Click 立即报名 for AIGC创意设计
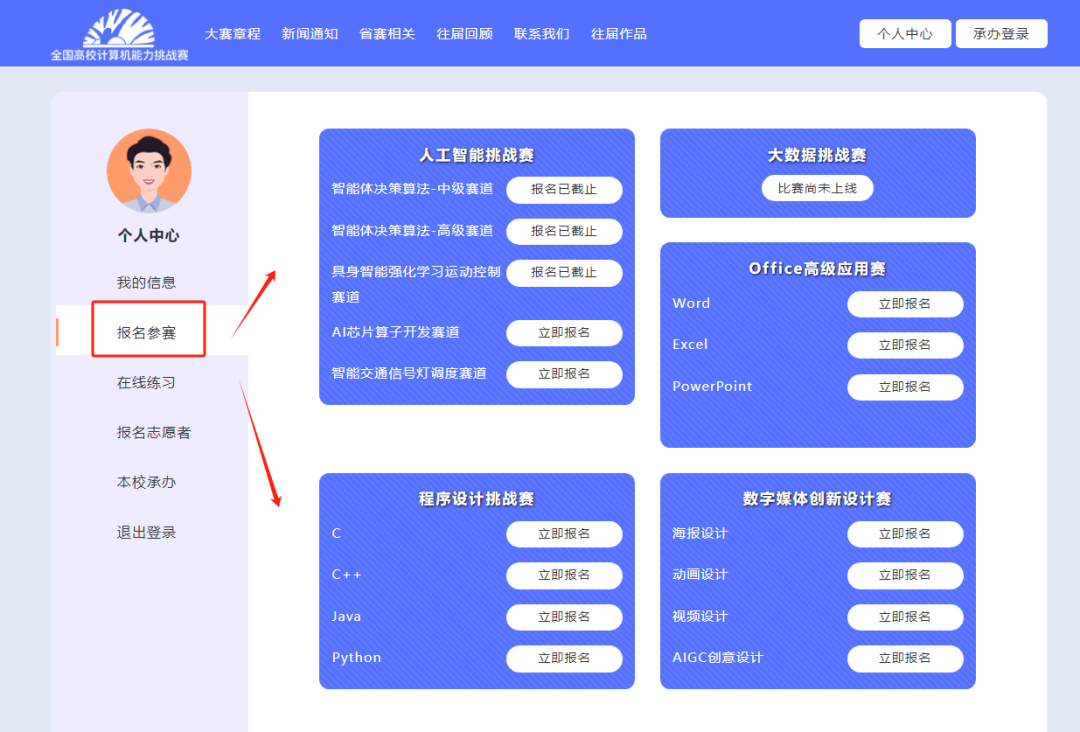1080x732 pixels. pyautogui.click(x=905, y=658)
